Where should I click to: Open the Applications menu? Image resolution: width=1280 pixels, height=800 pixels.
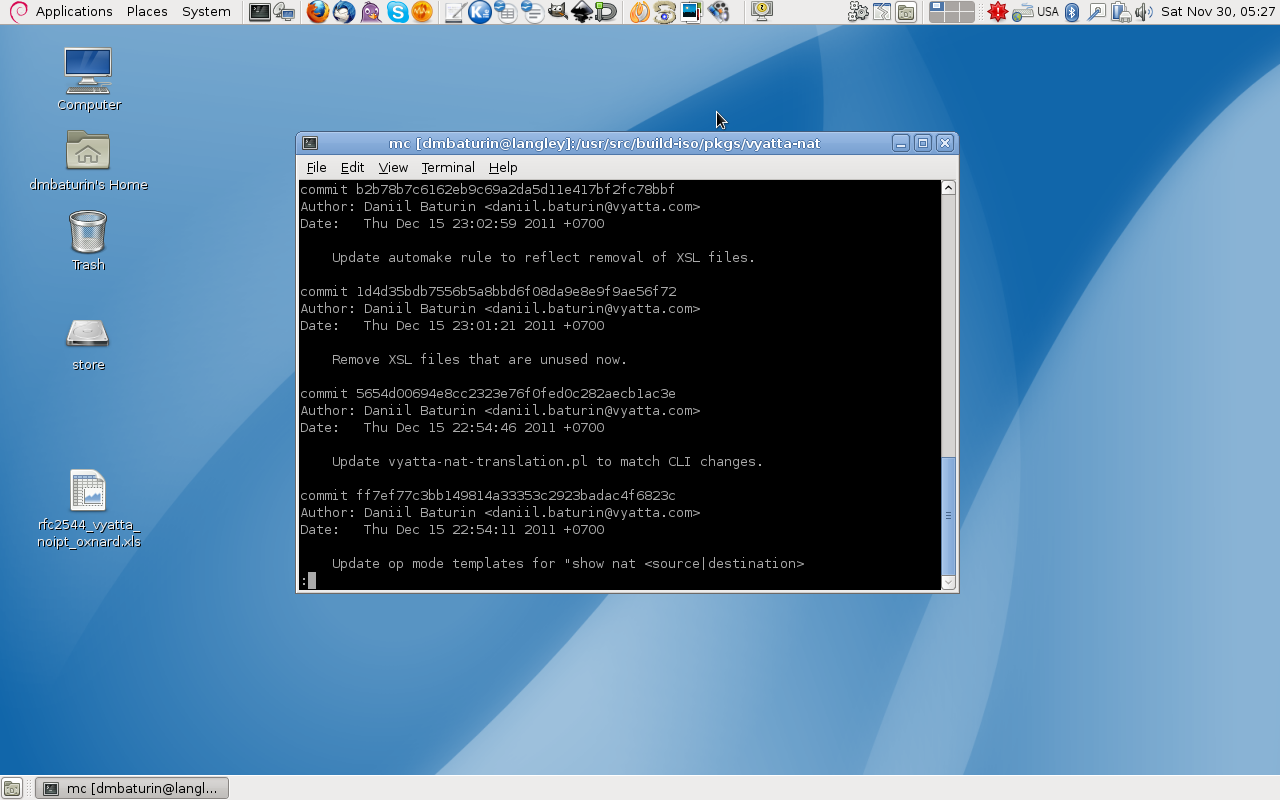click(x=74, y=12)
